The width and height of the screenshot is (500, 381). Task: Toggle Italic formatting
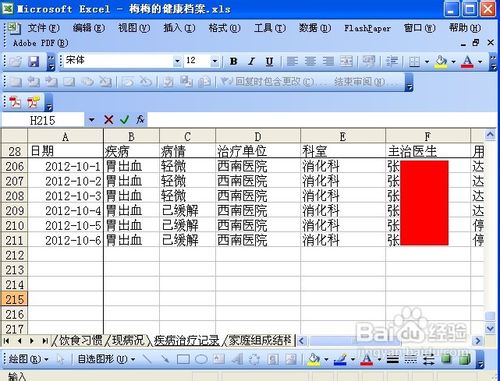[251, 61]
